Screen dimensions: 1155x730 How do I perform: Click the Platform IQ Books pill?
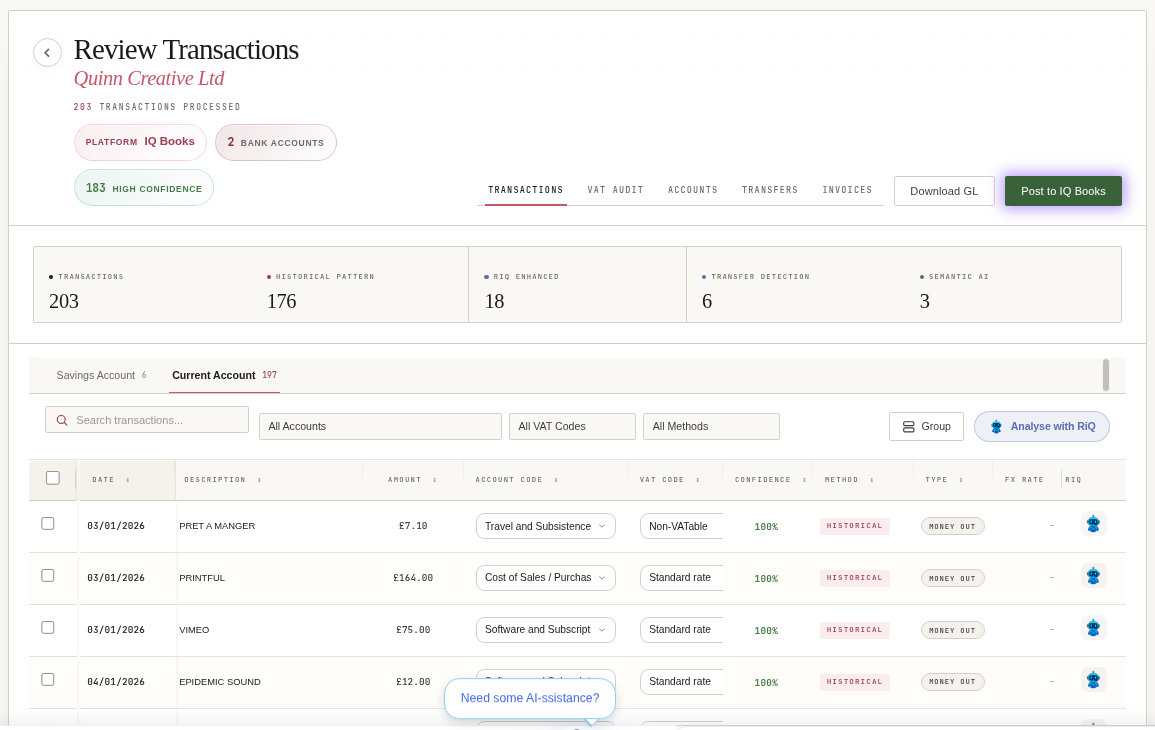pos(140,142)
